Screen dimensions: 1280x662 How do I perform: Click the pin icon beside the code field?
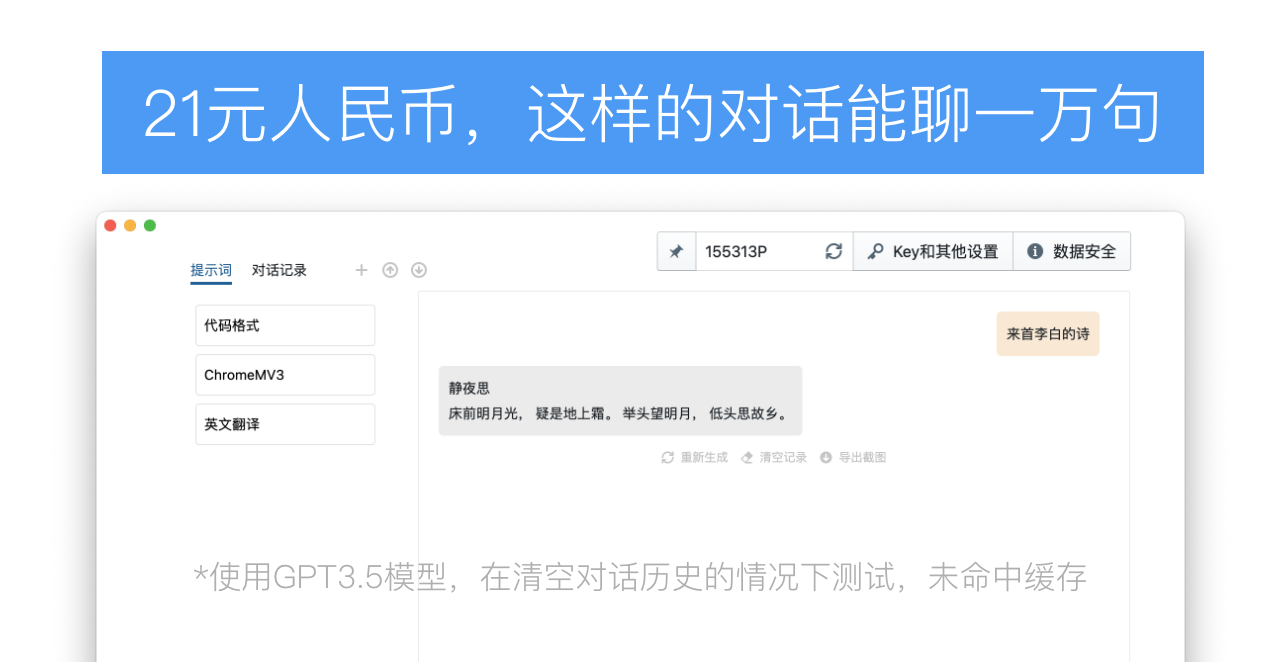[x=676, y=252]
